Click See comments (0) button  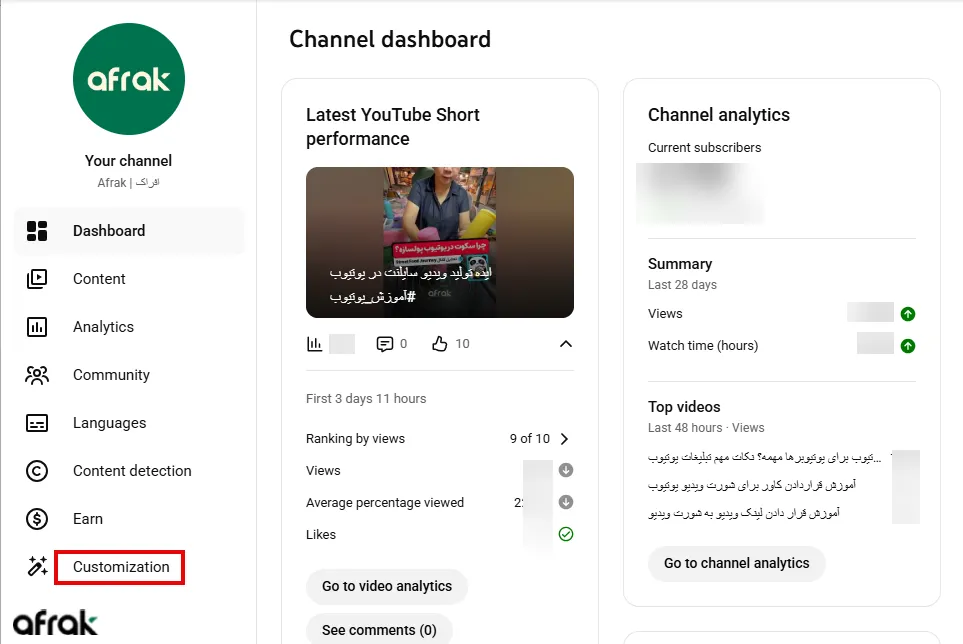[379, 630]
